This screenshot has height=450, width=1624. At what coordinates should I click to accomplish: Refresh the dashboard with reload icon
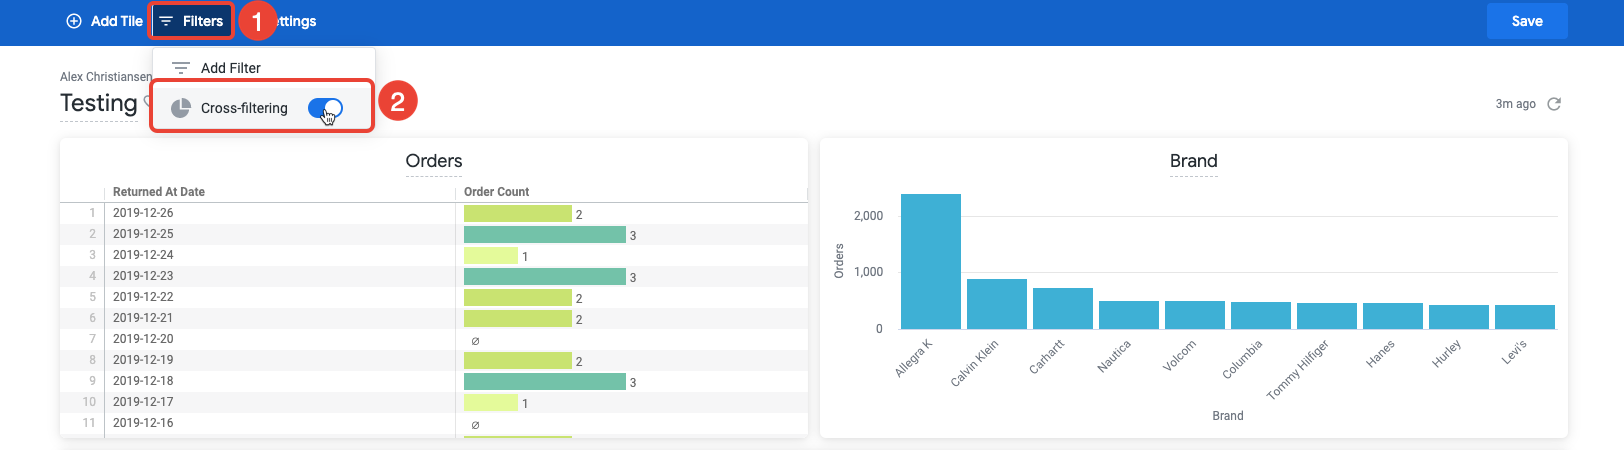click(x=1554, y=104)
